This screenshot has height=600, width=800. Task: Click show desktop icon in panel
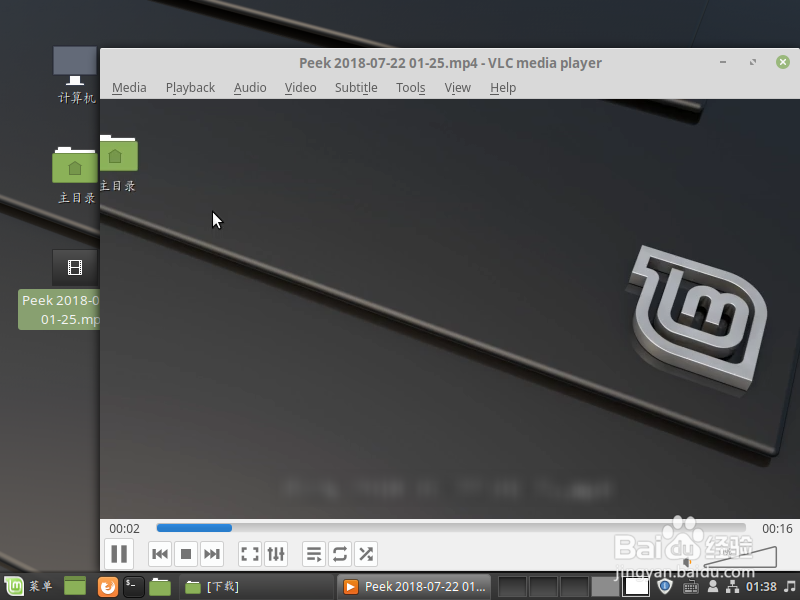[75, 586]
